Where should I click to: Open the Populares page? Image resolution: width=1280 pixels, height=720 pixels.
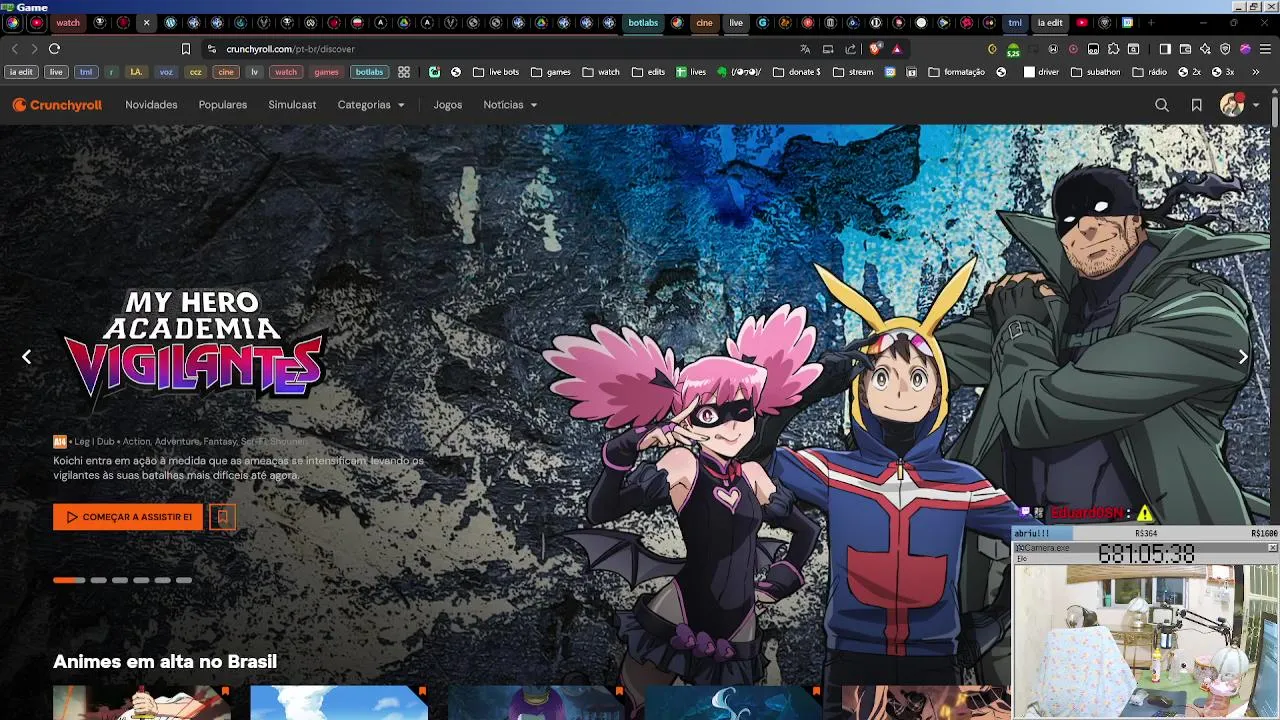click(223, 105)
